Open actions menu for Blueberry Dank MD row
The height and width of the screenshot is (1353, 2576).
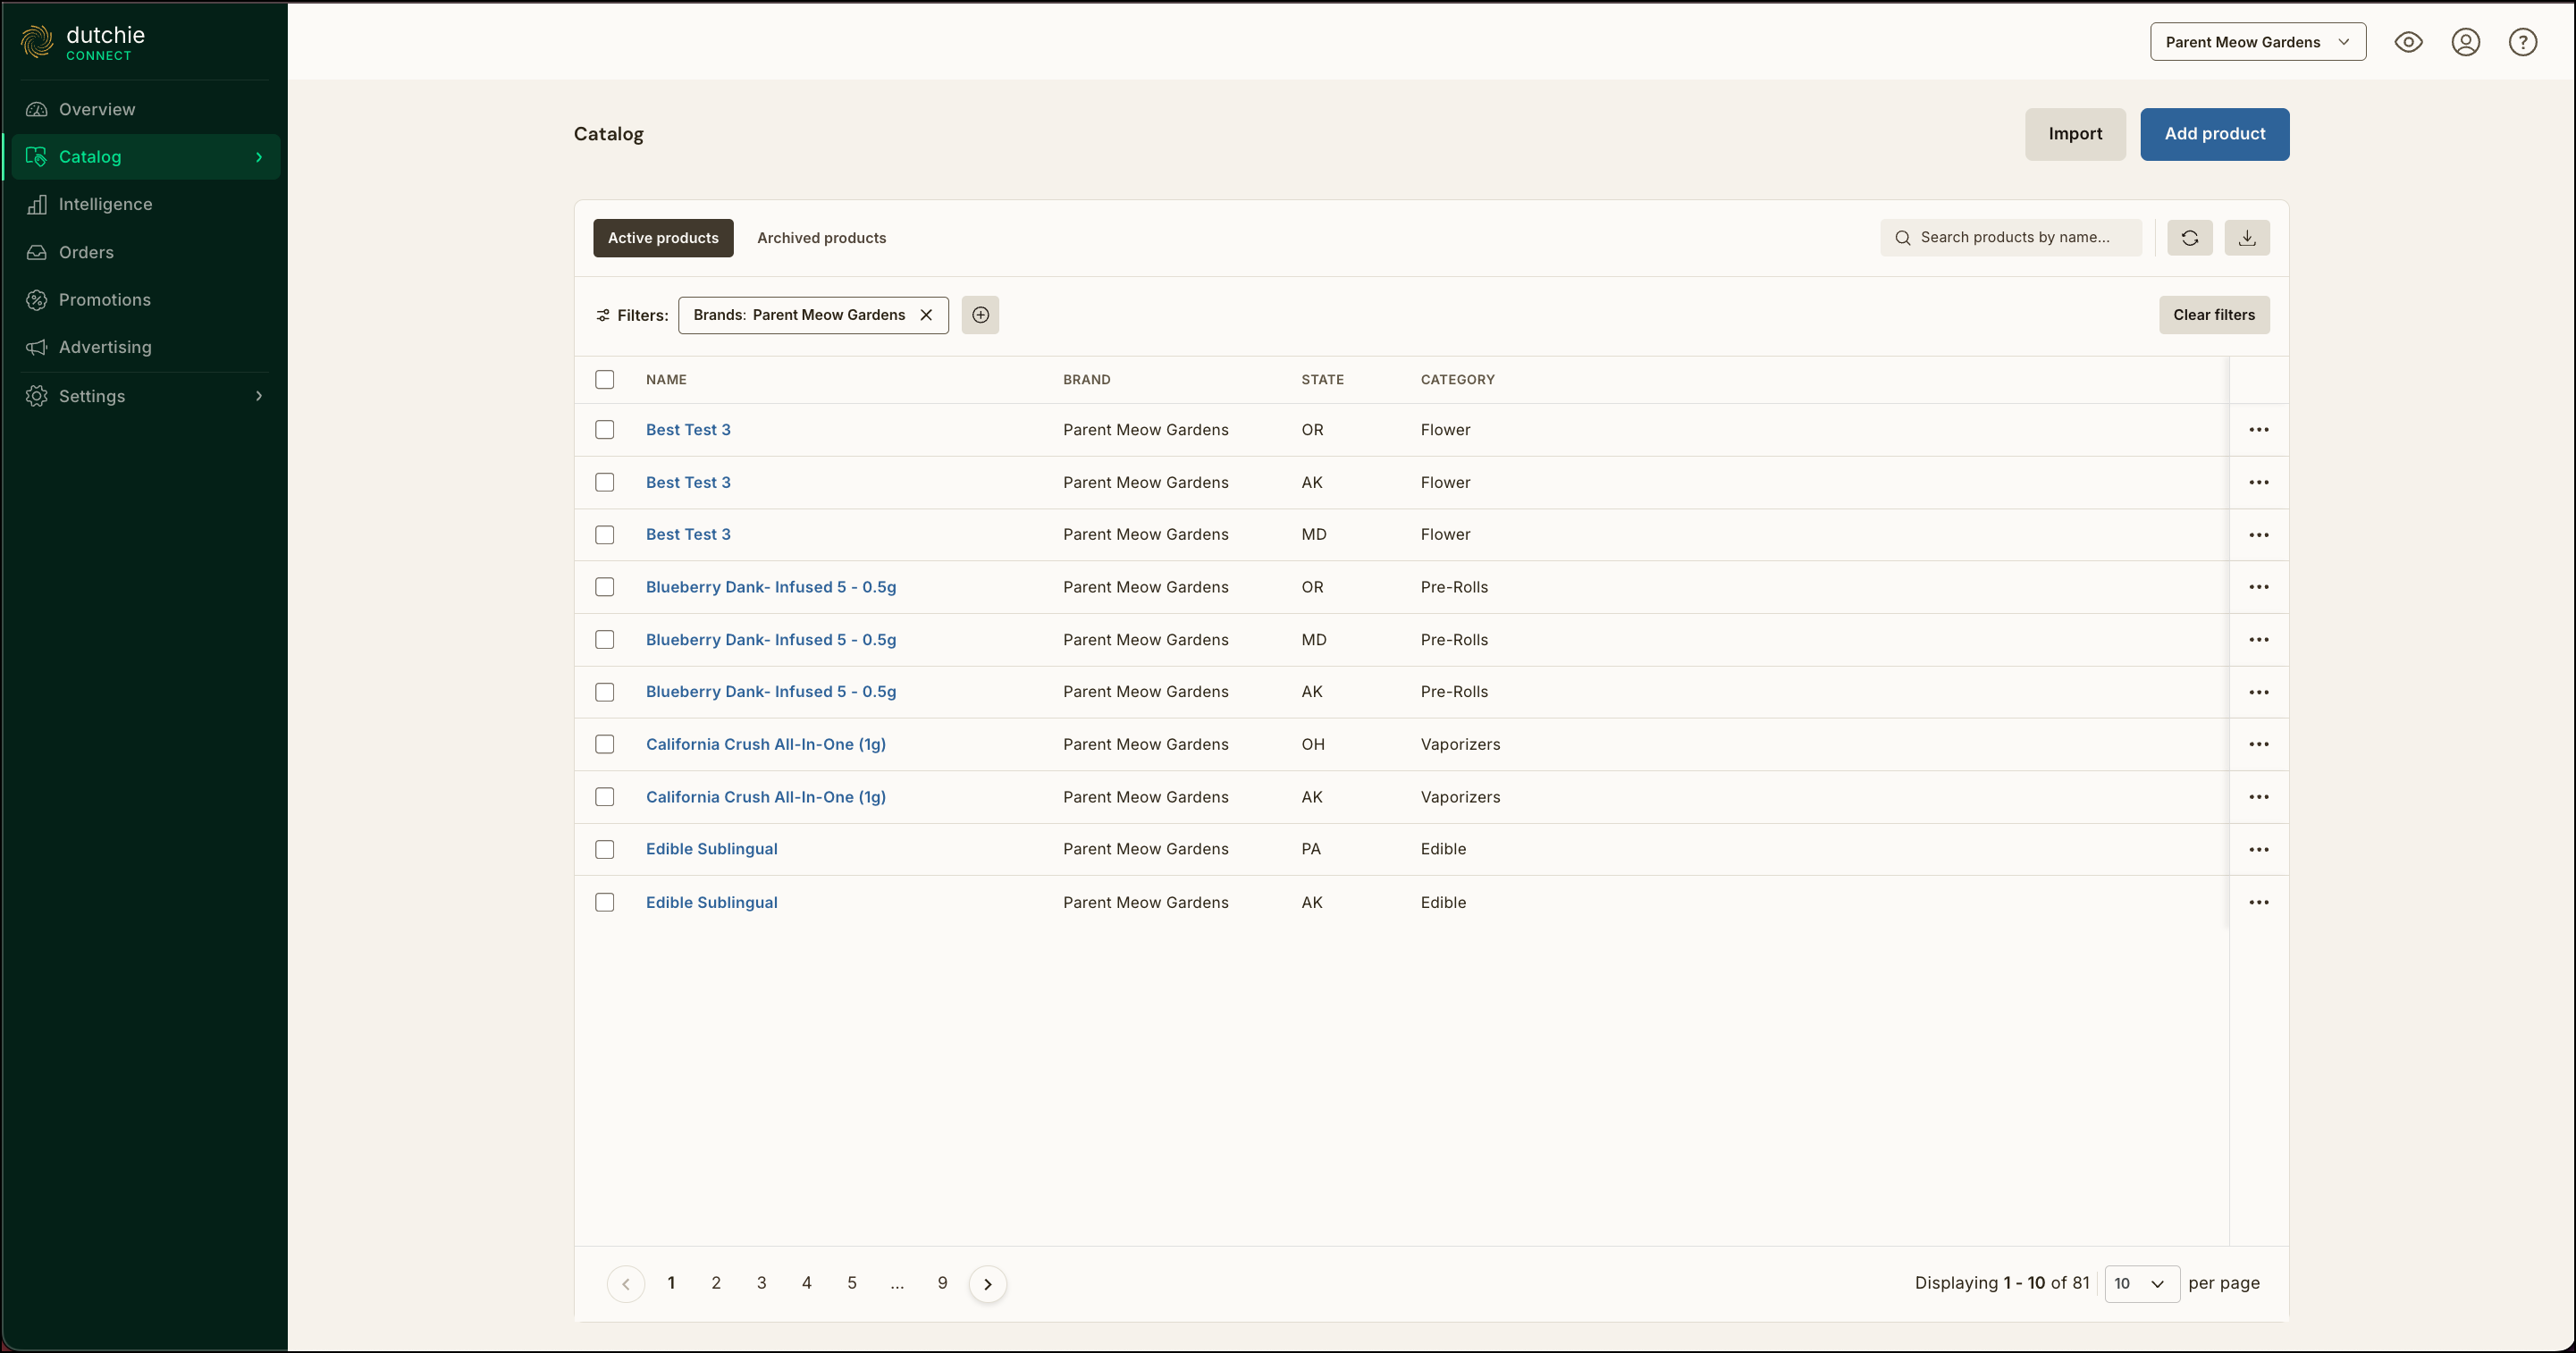(x=2259, y=640)
